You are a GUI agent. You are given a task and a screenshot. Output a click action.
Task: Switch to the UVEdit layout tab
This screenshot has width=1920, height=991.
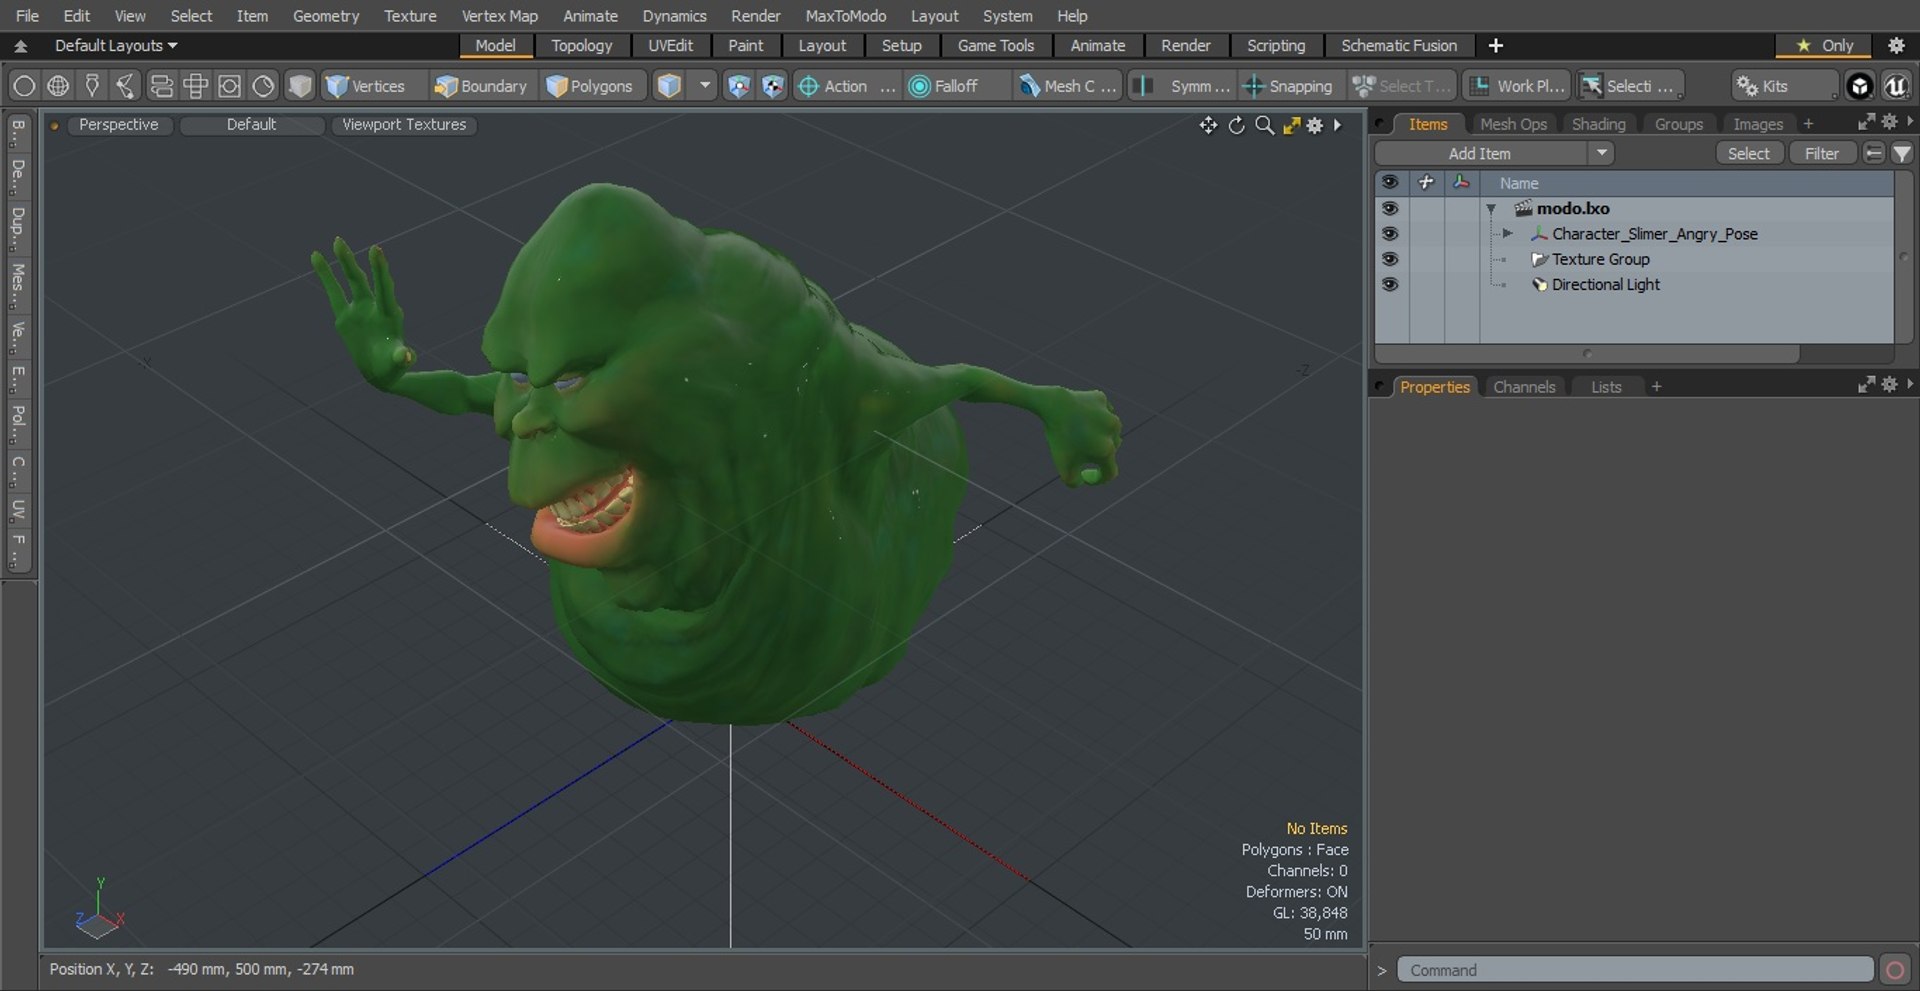[x=670, y=46]
